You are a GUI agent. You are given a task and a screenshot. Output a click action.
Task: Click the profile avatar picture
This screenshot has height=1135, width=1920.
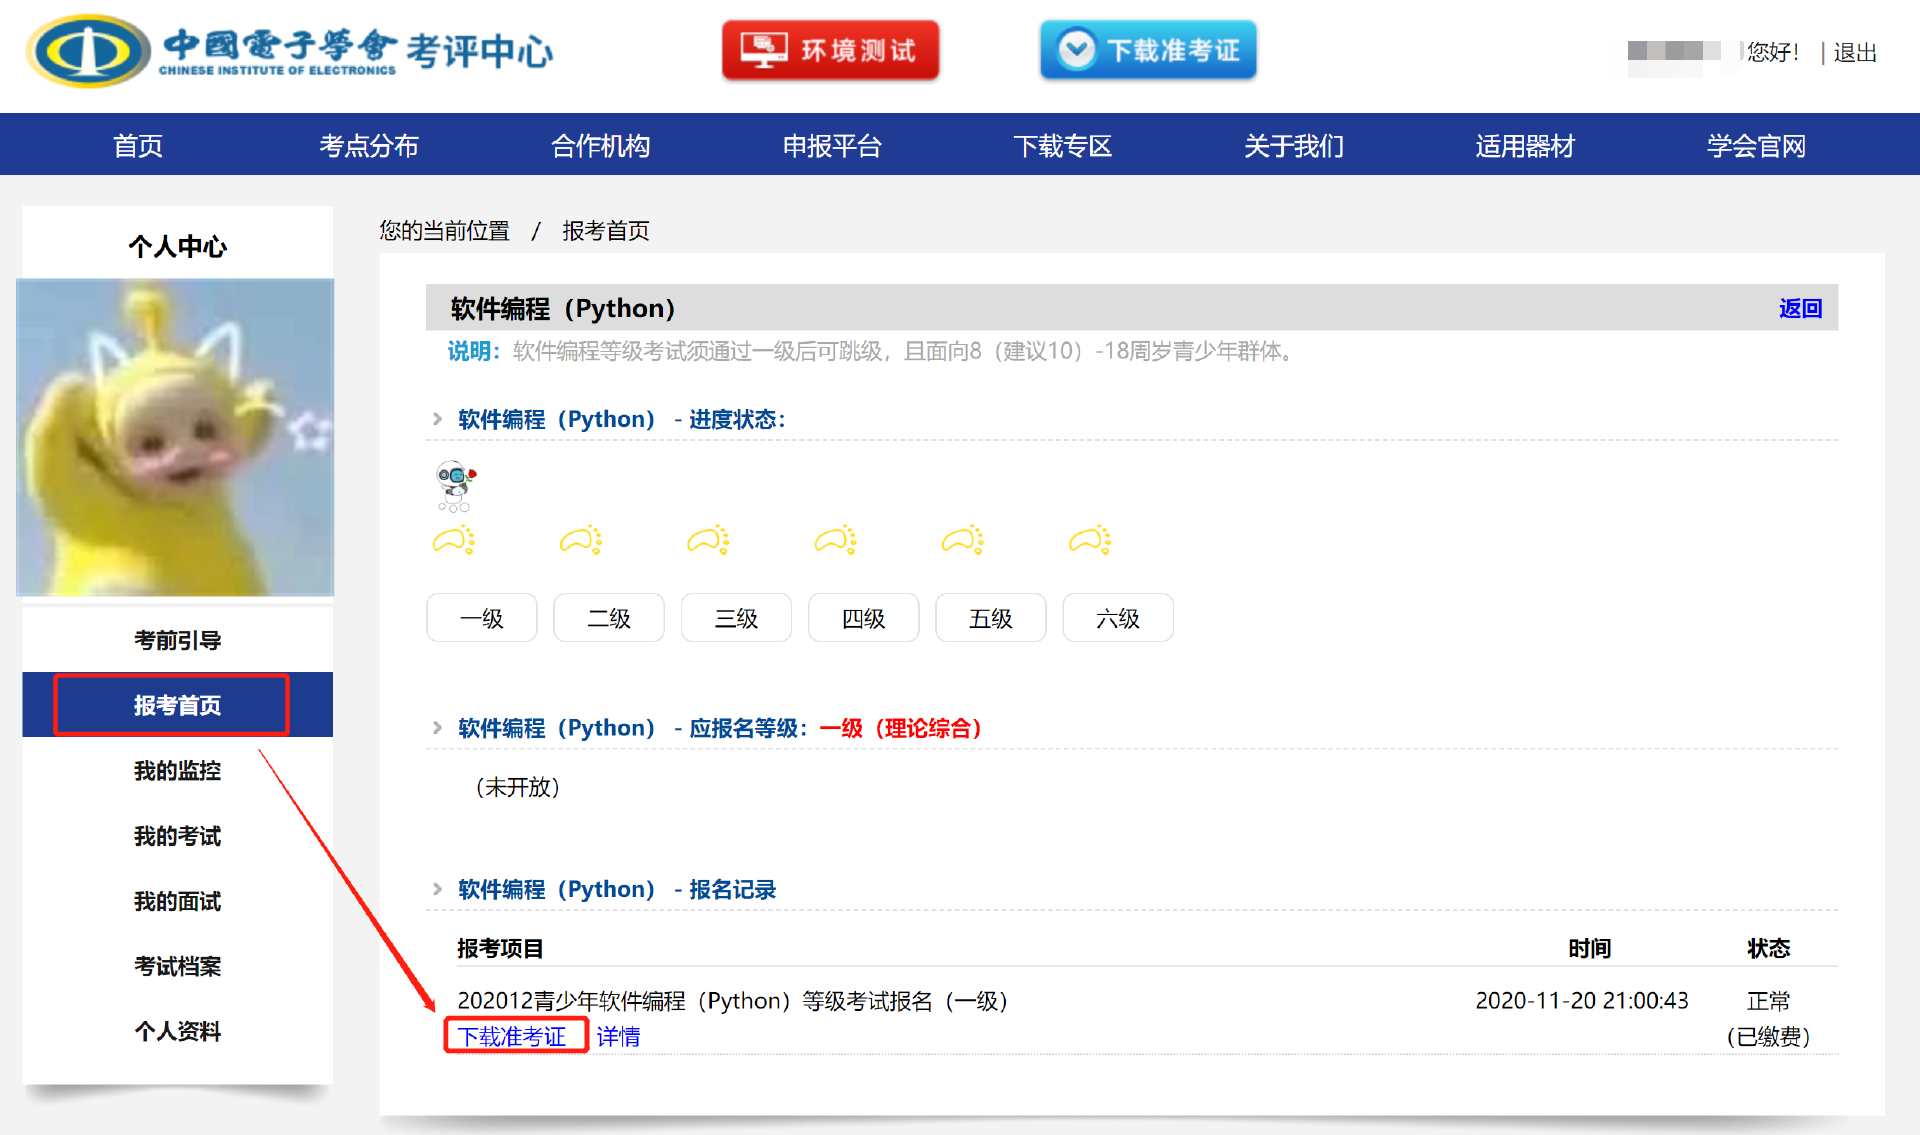coord(176,437)
